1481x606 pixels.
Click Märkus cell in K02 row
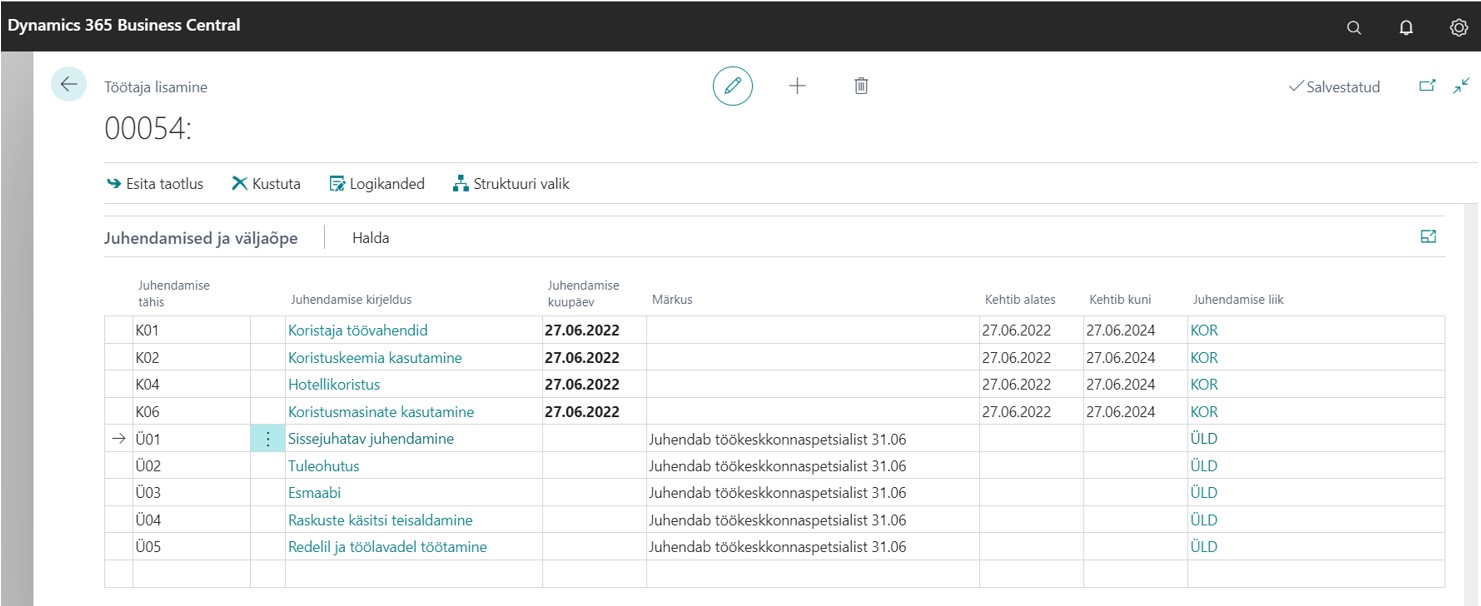pyautogui.click(x=813, y=357)
